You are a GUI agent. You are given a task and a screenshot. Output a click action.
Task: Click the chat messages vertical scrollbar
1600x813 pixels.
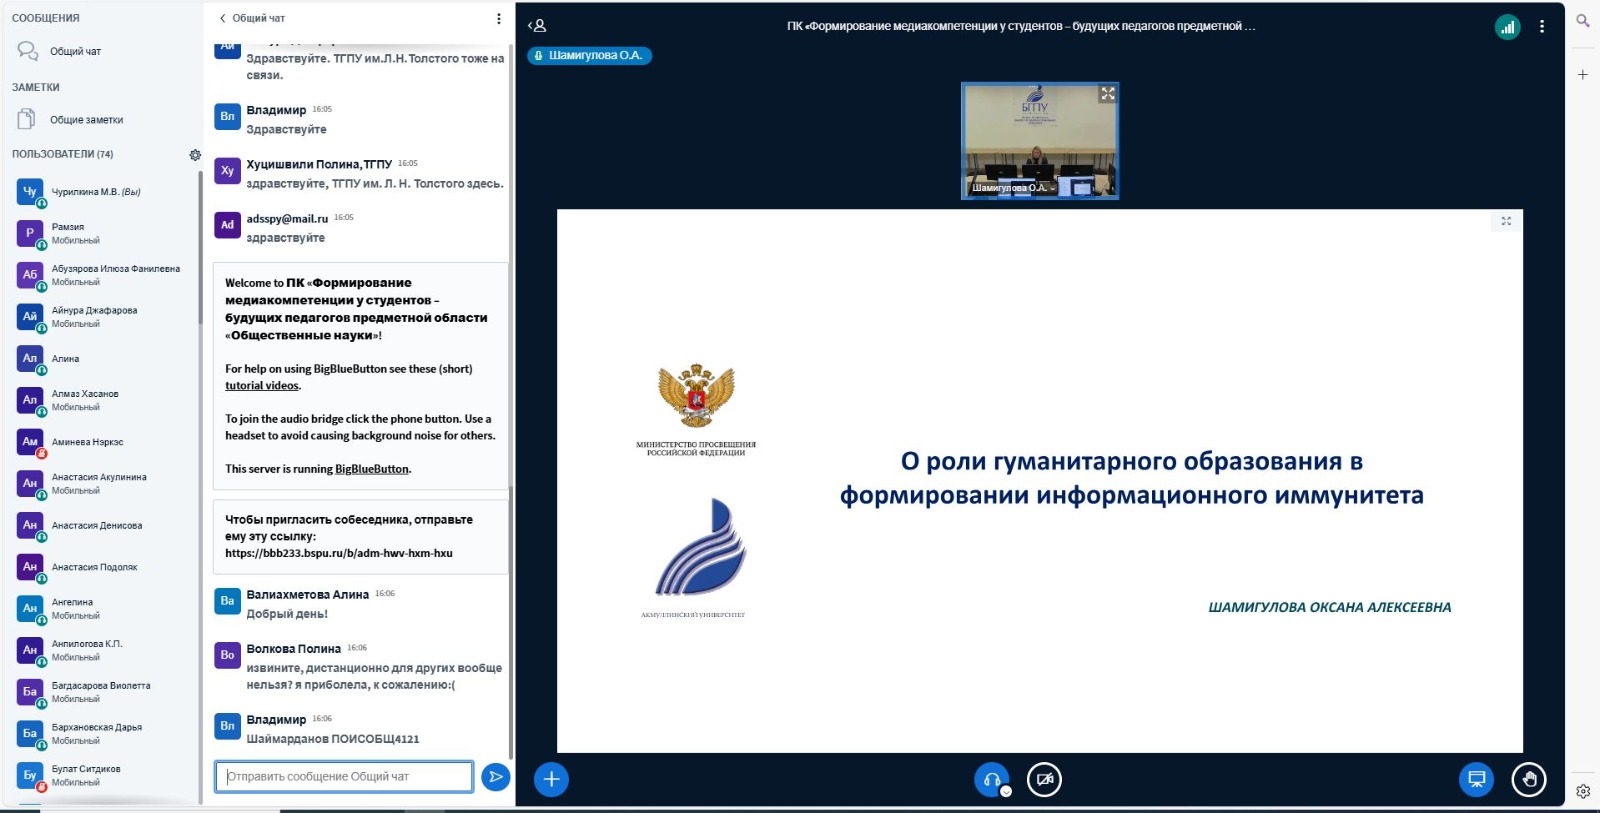pyautogui.click(x=511, y=400)
